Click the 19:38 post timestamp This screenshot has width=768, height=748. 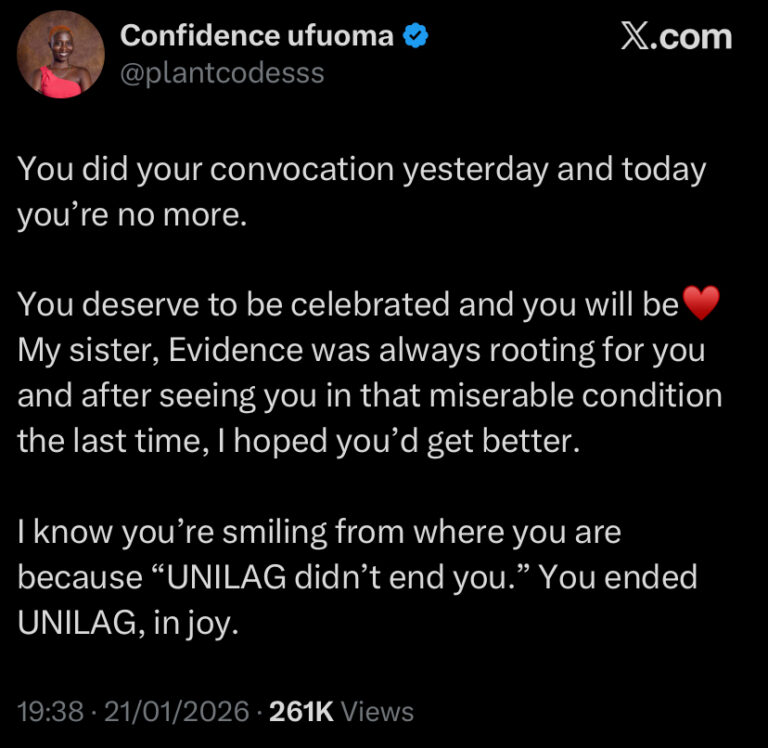[x=50, y=712]
